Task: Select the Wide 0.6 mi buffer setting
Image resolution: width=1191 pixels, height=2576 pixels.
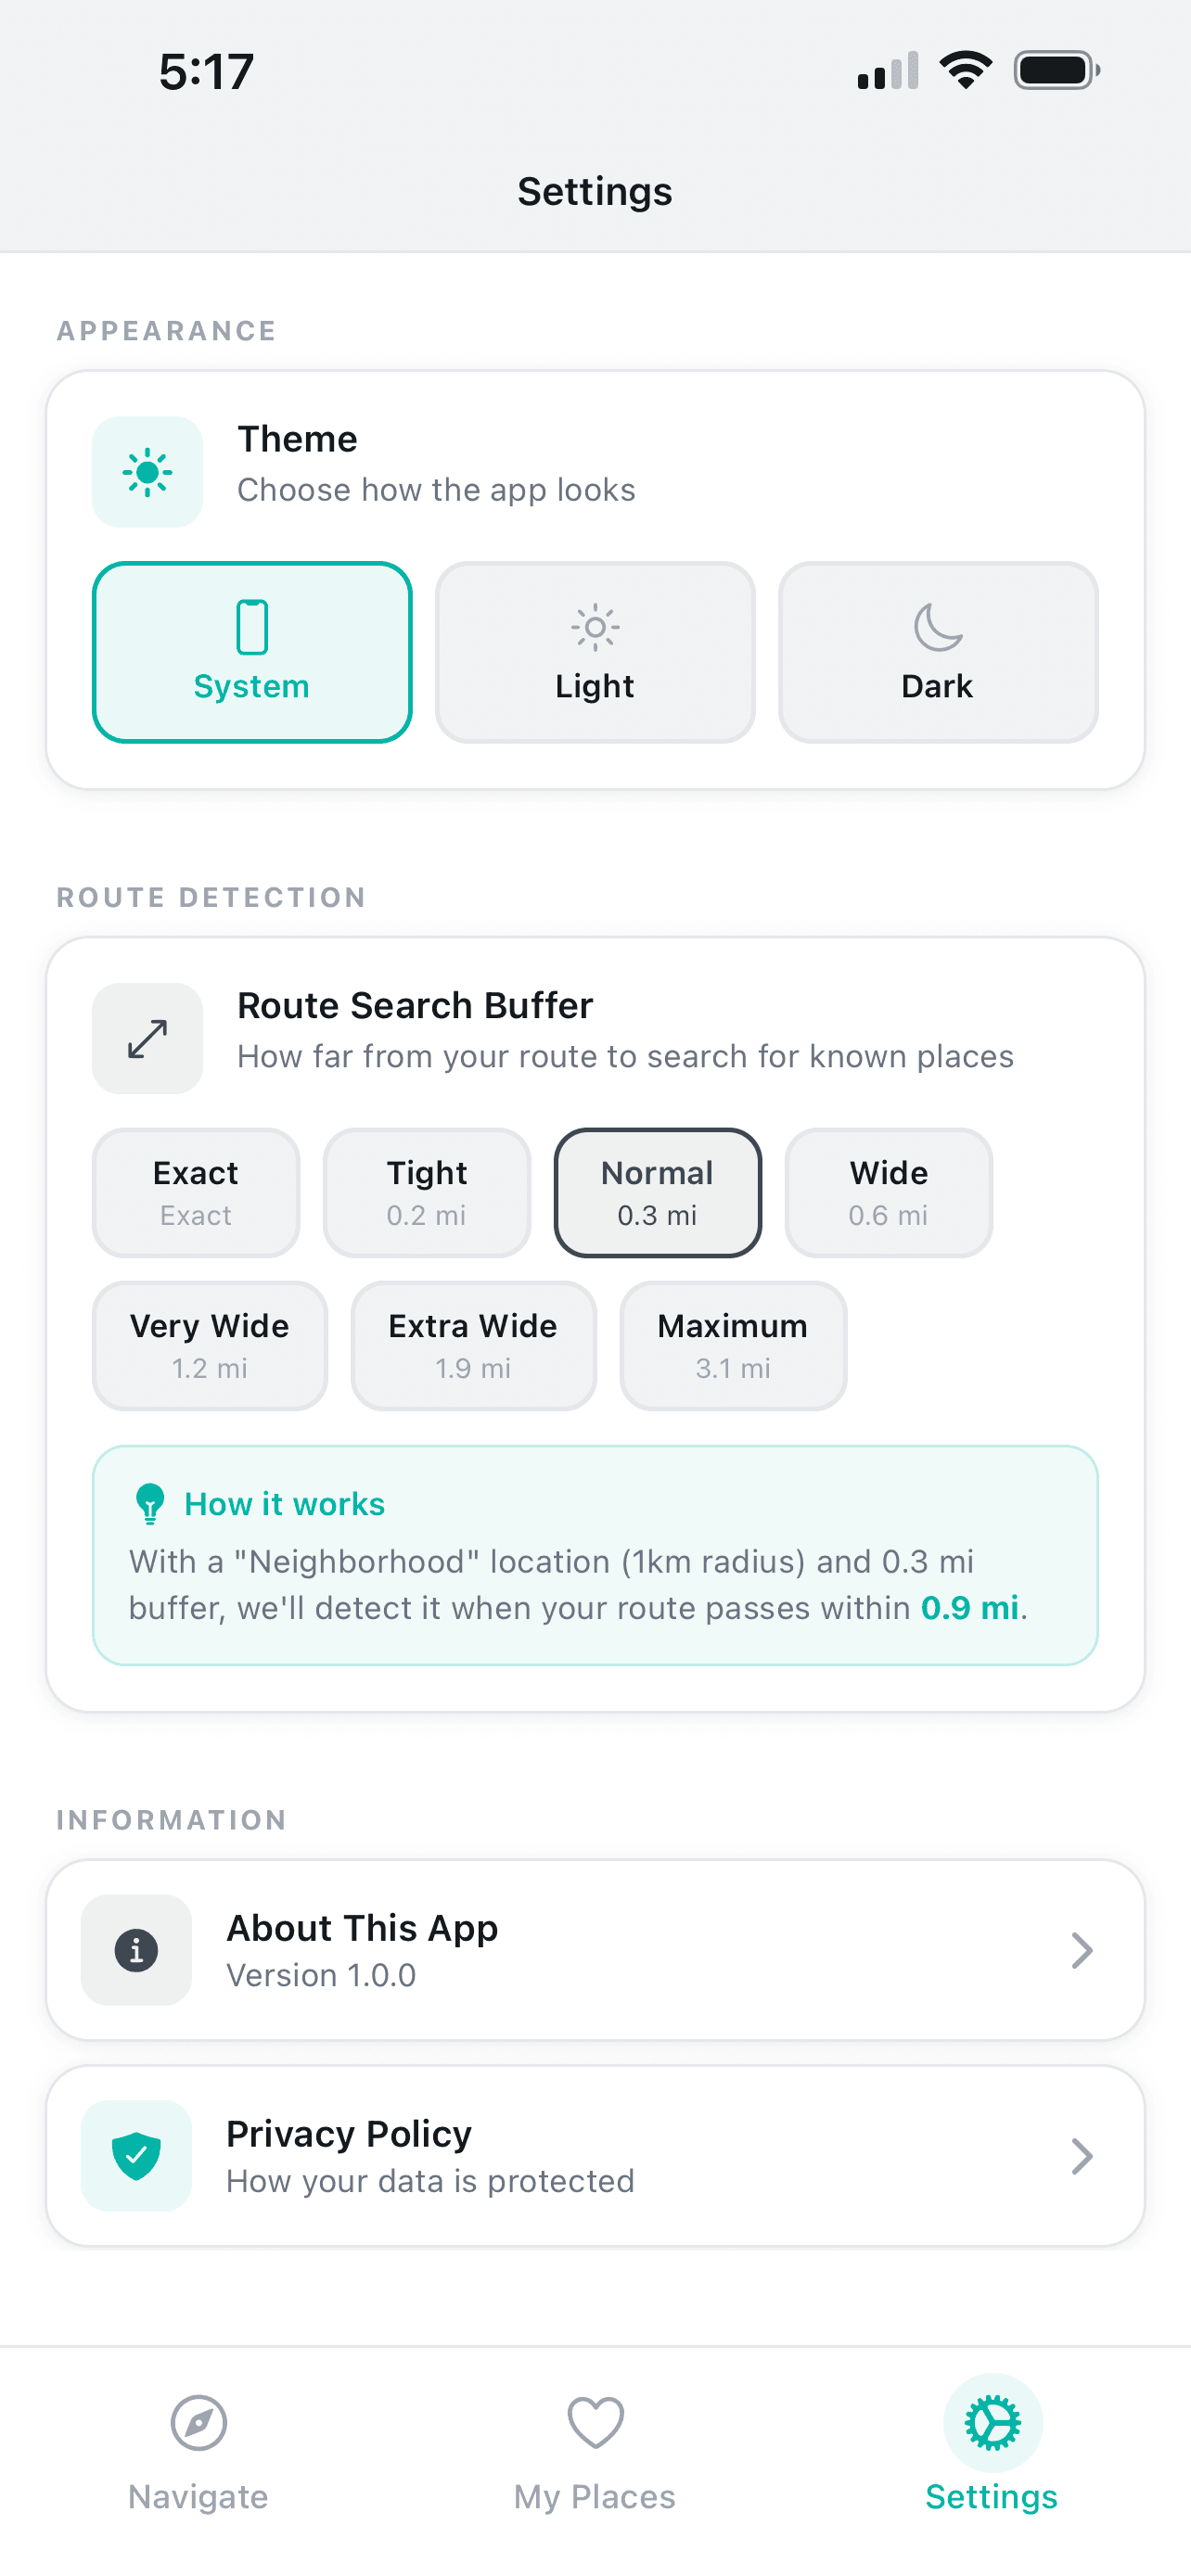Action: coord(888,1192)
